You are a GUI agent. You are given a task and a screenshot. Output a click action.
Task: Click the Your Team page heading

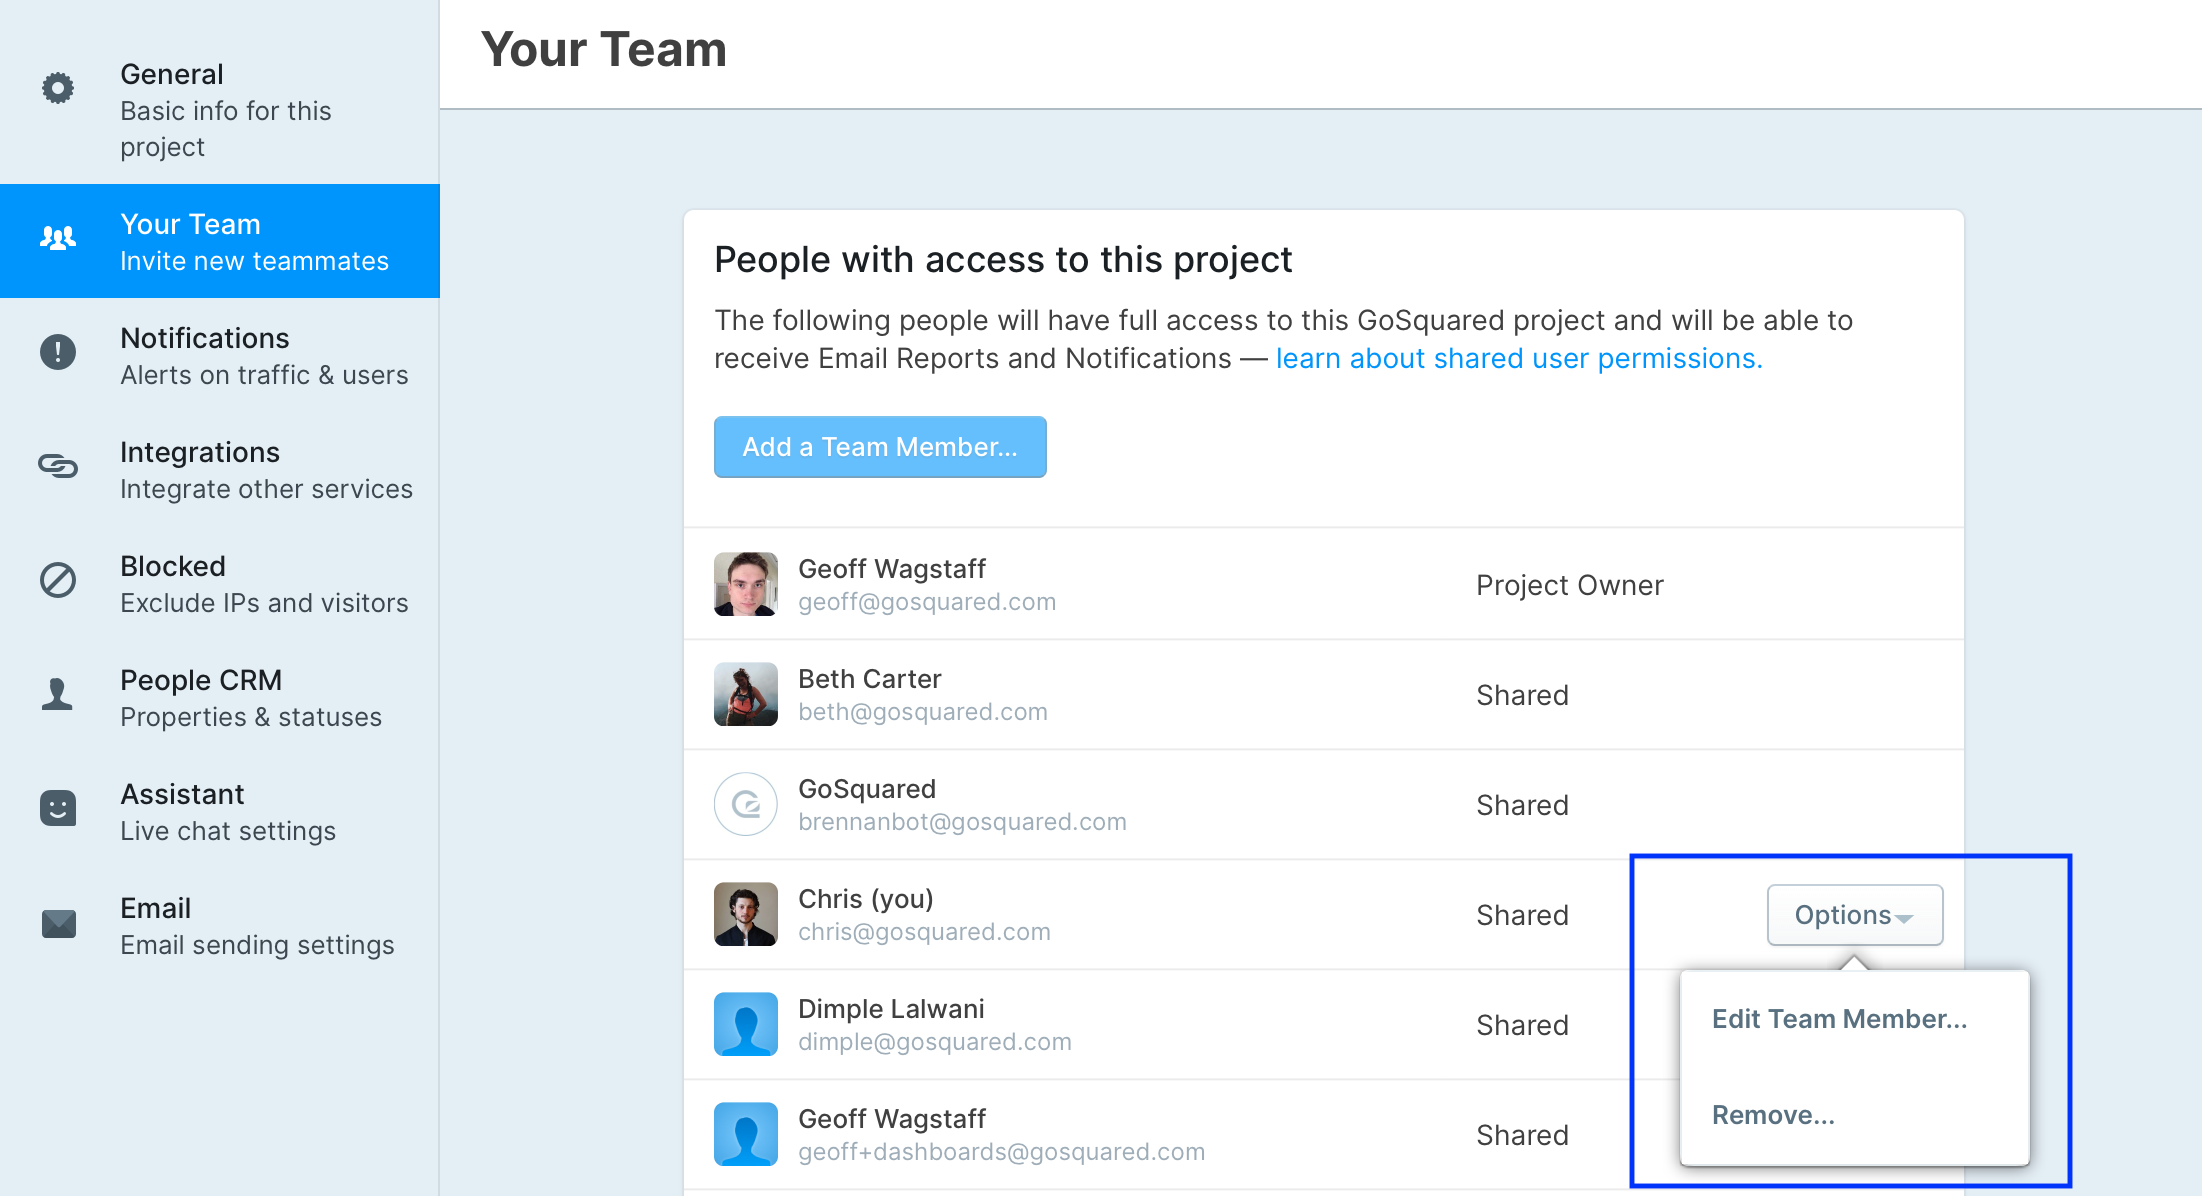click(x=604, y=49)
